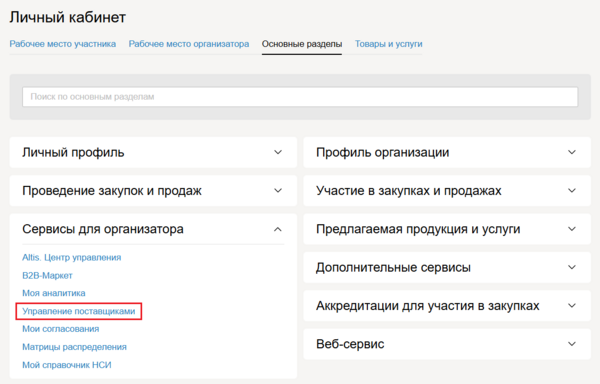The image size is (600, 384).
Task: Click the Личный кабинет page title
Action: (x=67, y=17)
